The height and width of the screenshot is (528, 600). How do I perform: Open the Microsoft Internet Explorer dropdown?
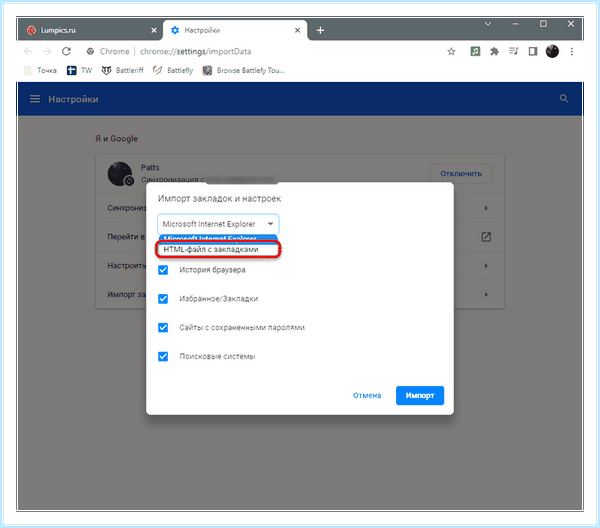[x=218, y=224]
